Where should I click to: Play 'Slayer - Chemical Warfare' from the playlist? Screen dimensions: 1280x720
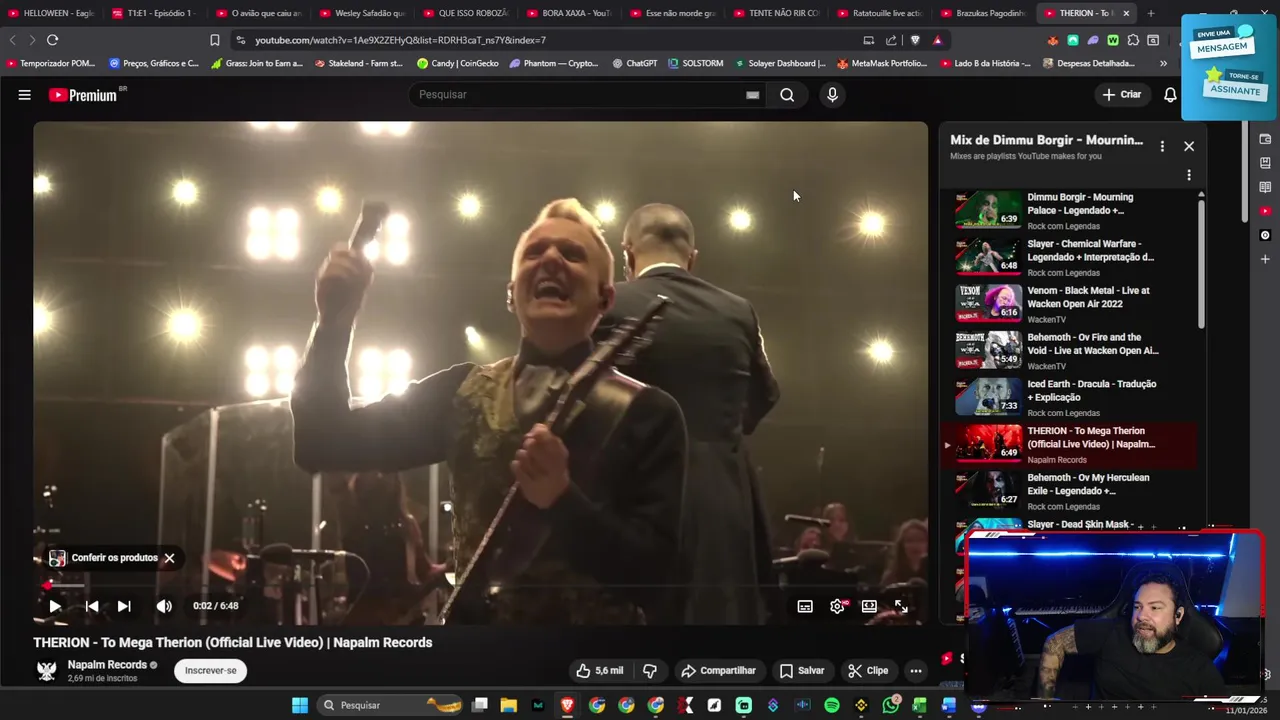[1070, 257]
